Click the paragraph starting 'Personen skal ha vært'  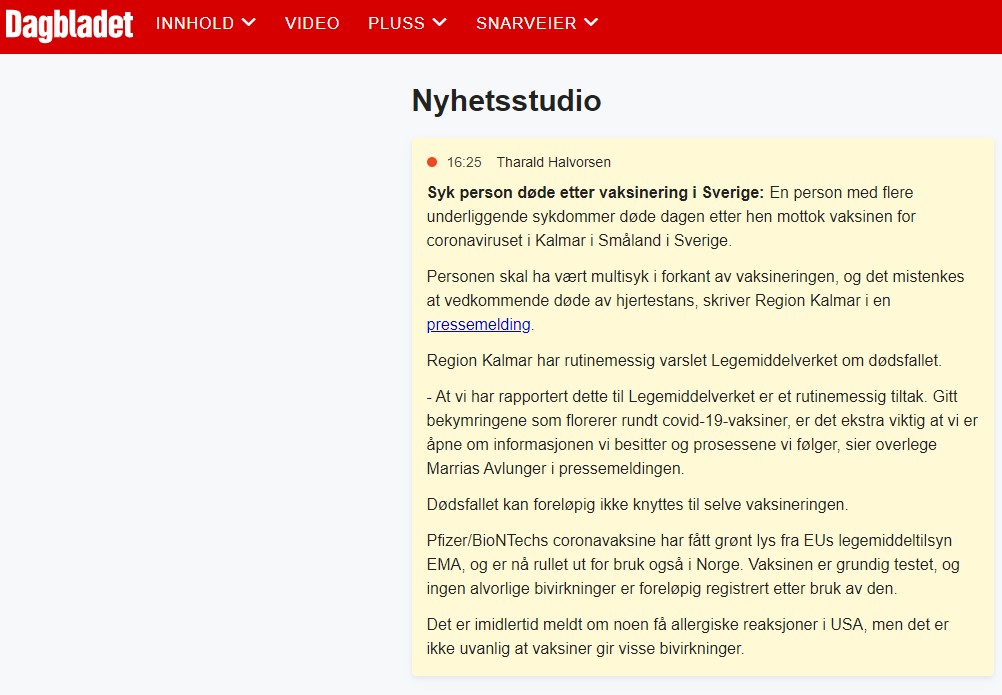click(695, 300)
